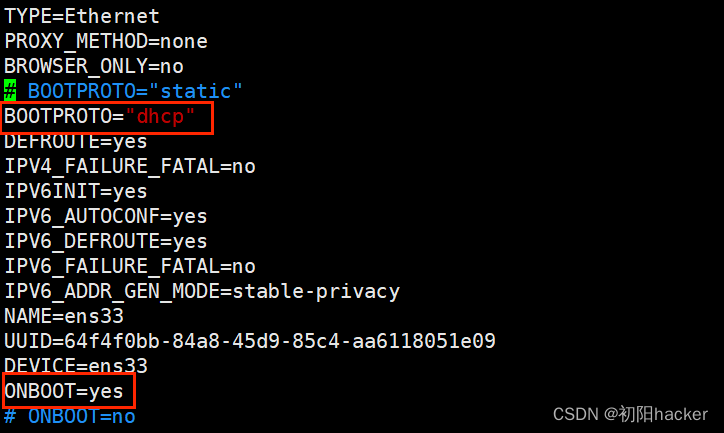Click the stable-privacy value
724x433 pixels.
[316, 291]
